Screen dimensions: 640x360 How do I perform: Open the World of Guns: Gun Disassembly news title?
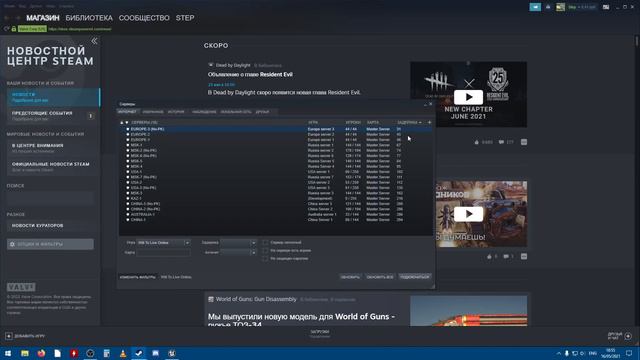click(256, 299)
